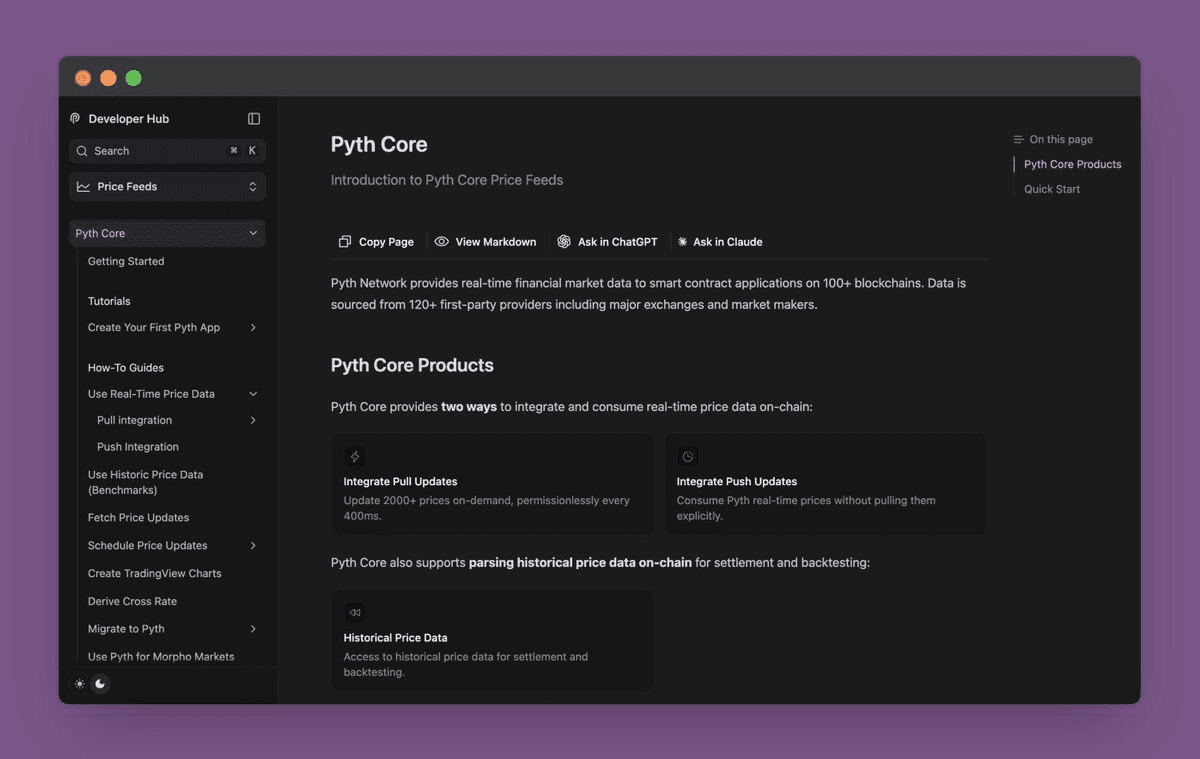This screenshot has width=1200, height=759.
Task: Select the Ask in ChatGPT icon
Action: tap(565, 241)
